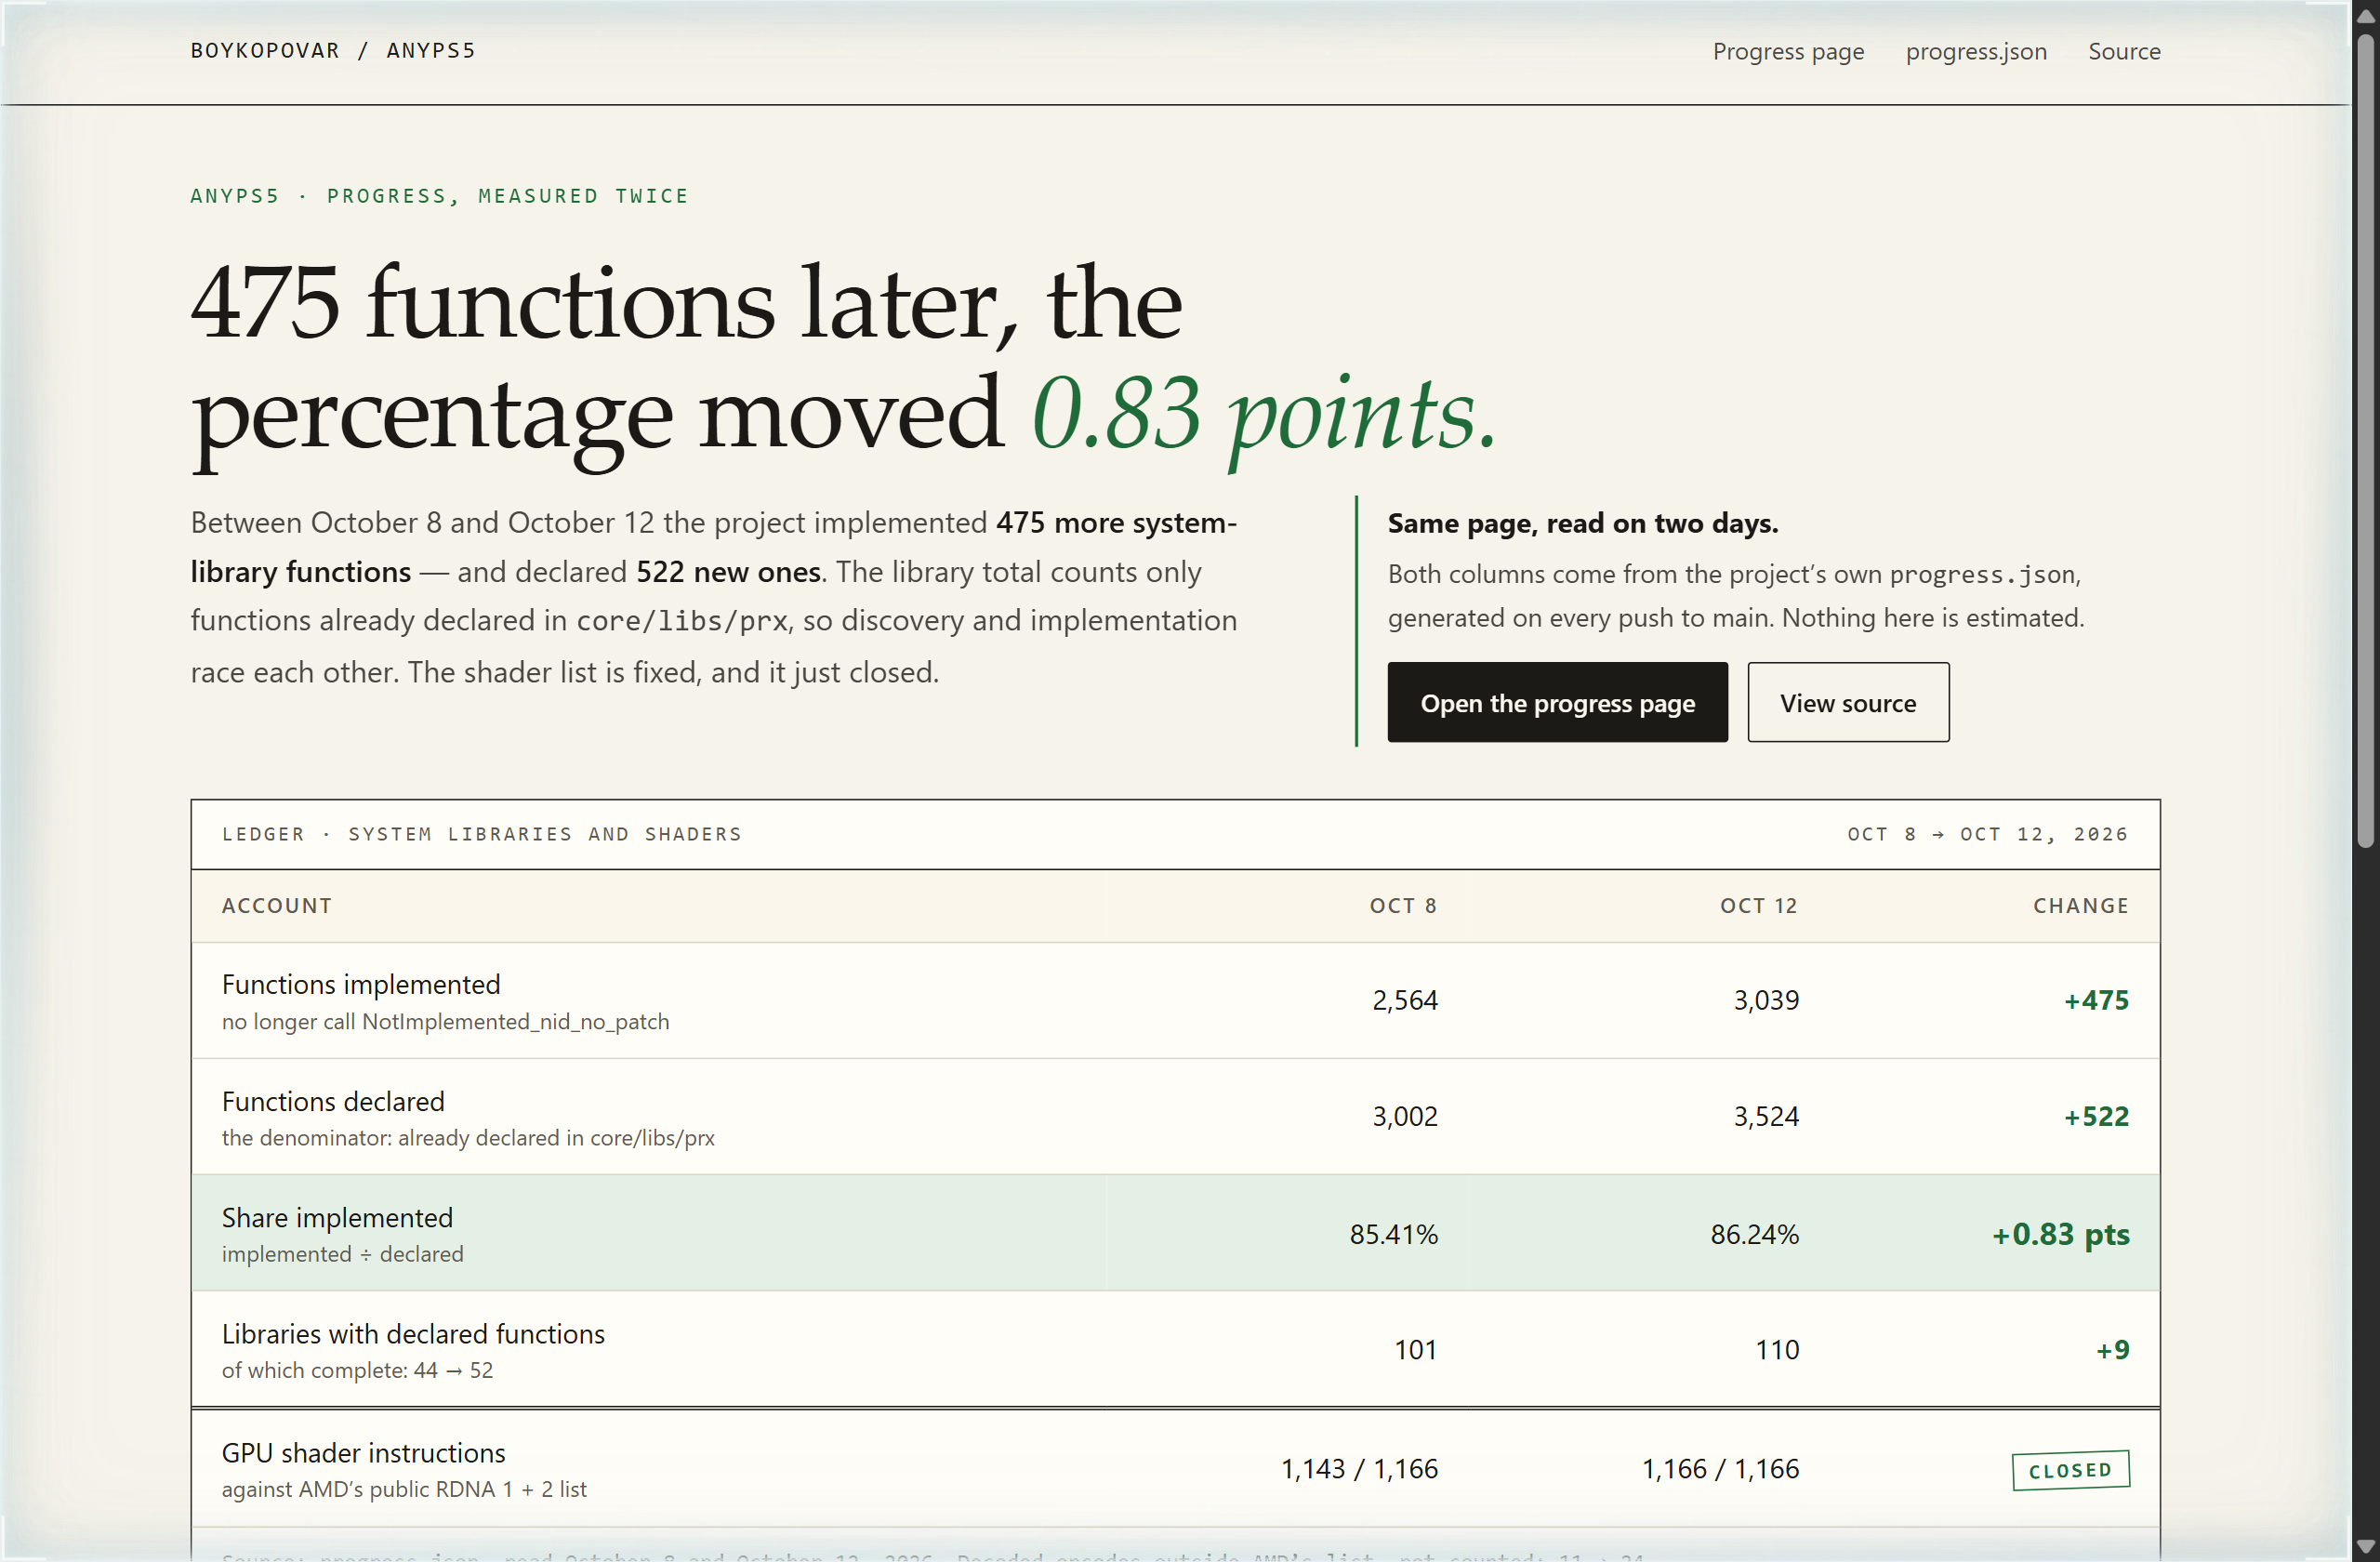
Task: Click the Functions implemented row label
Action: click(x=361, y=984)
